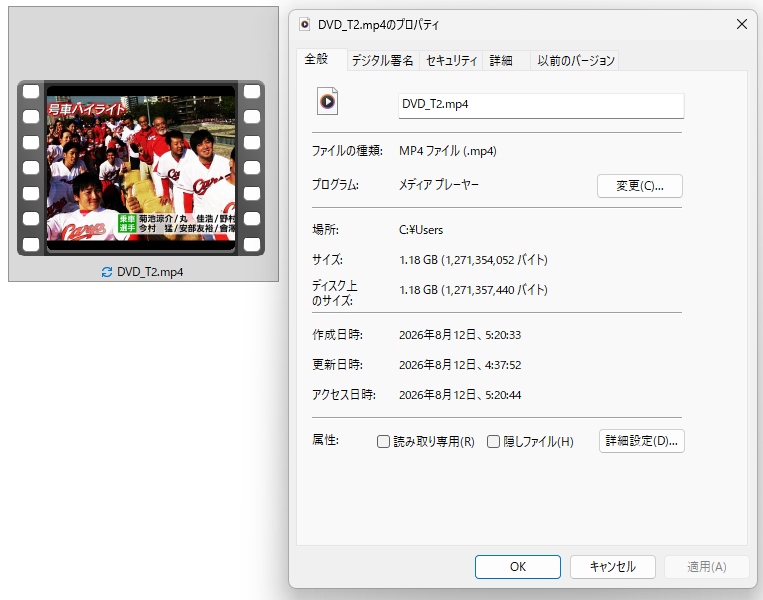
Task: Open 詳細設定(D)... attributes button
Action: (x=641, y=441)
